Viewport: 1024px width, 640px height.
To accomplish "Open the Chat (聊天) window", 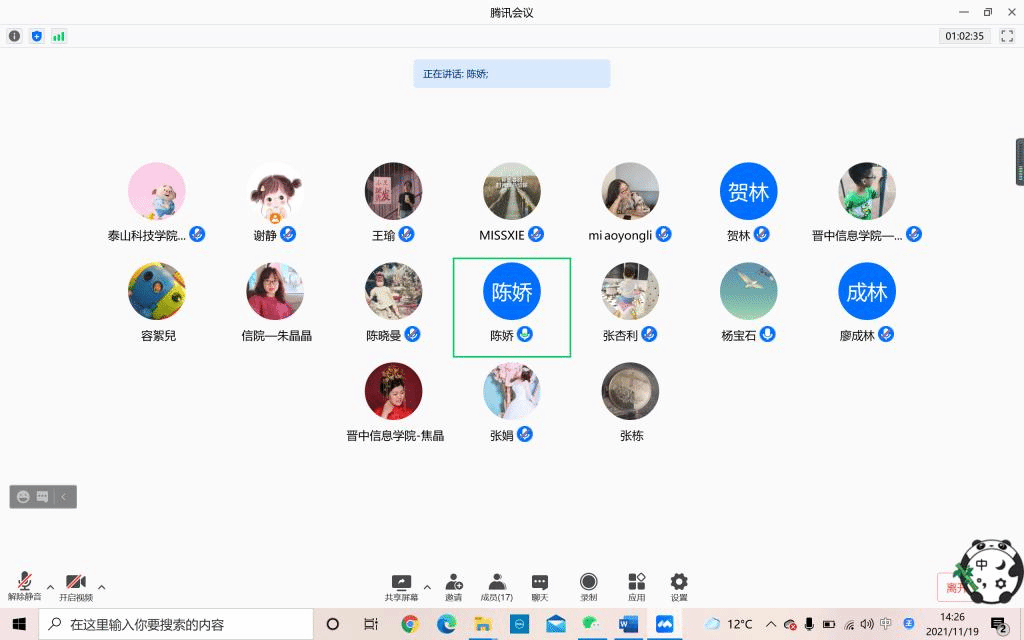I will [x=540, y=586].
